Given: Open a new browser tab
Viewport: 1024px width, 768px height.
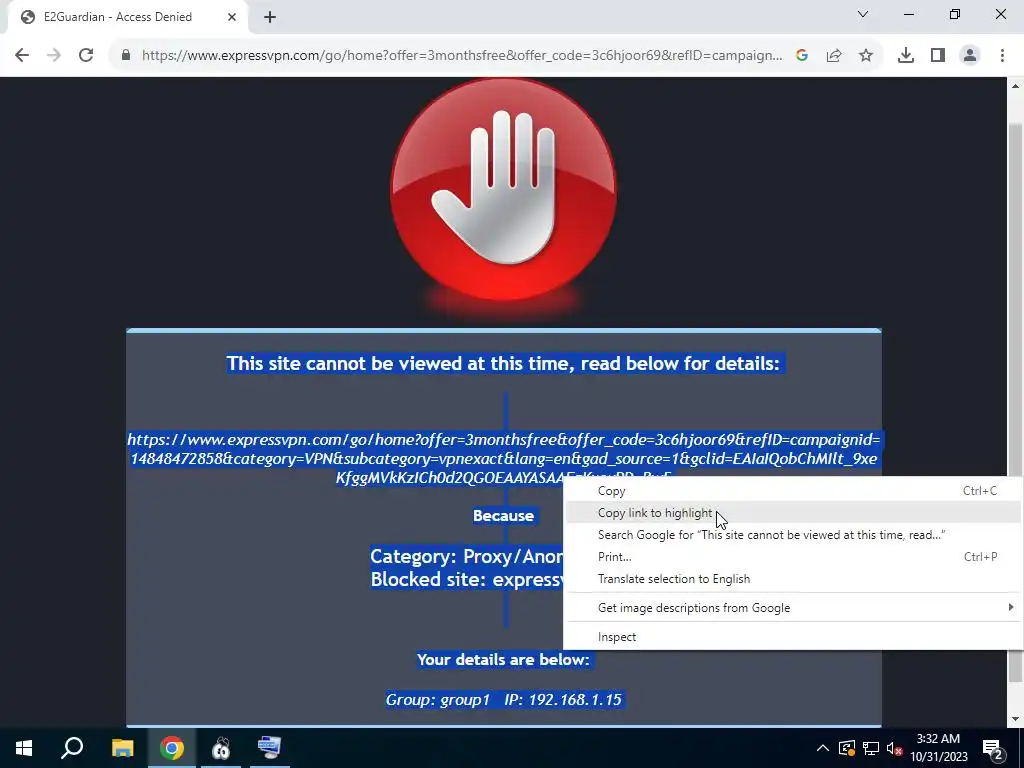Looking at the screenshot, I should click(x=270, y=17).
